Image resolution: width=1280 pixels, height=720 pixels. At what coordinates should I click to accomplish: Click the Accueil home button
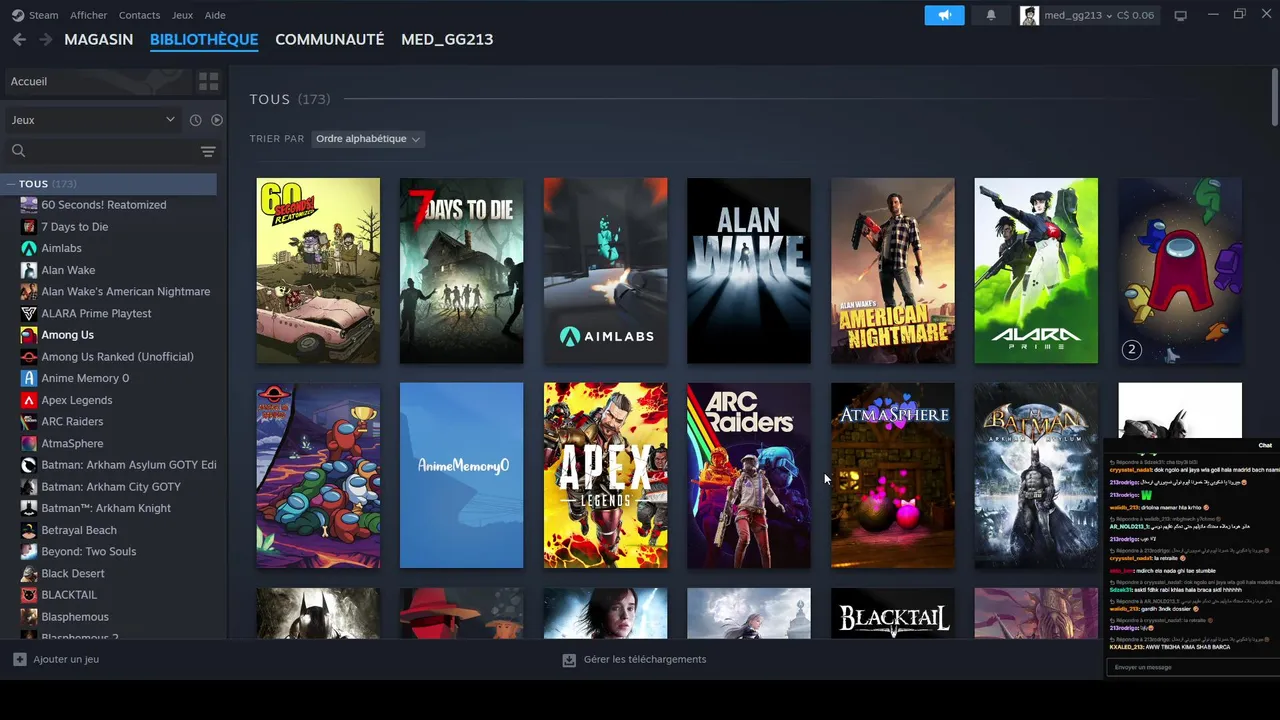(99, 81)
